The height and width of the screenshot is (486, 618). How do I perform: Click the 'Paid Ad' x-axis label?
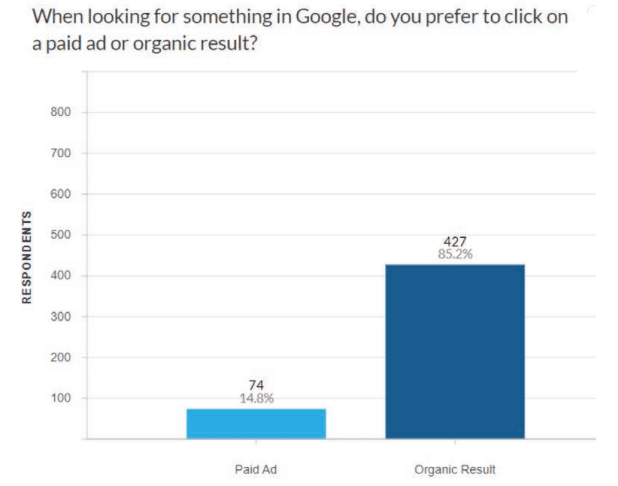click(x=255, y=469)
